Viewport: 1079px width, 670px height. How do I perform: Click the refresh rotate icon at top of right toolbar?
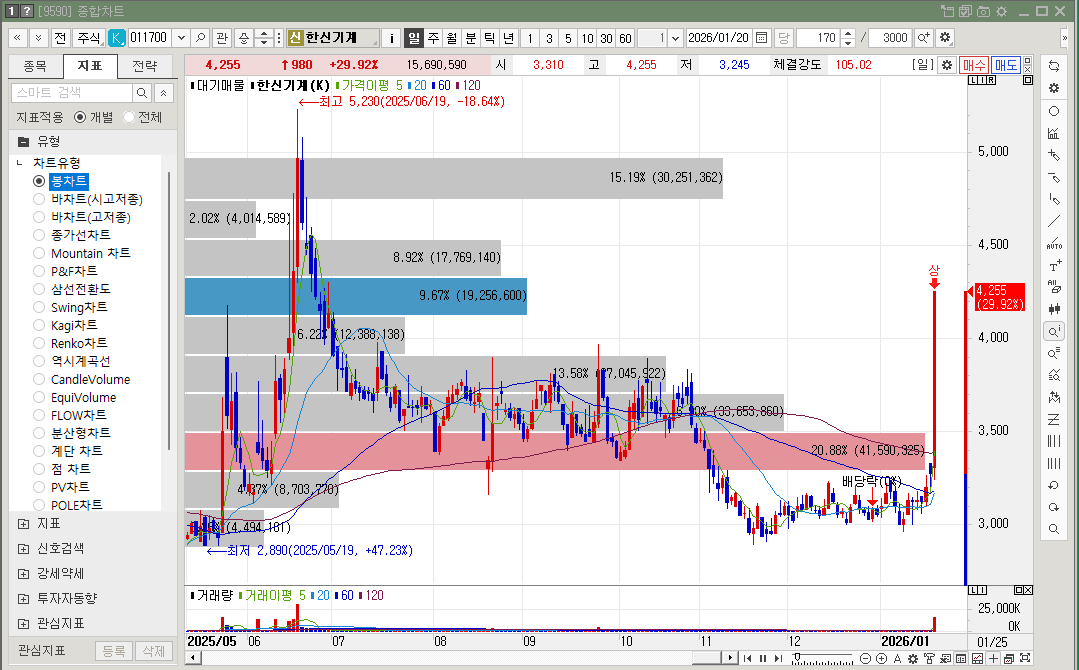click(x=1054, y=66)
